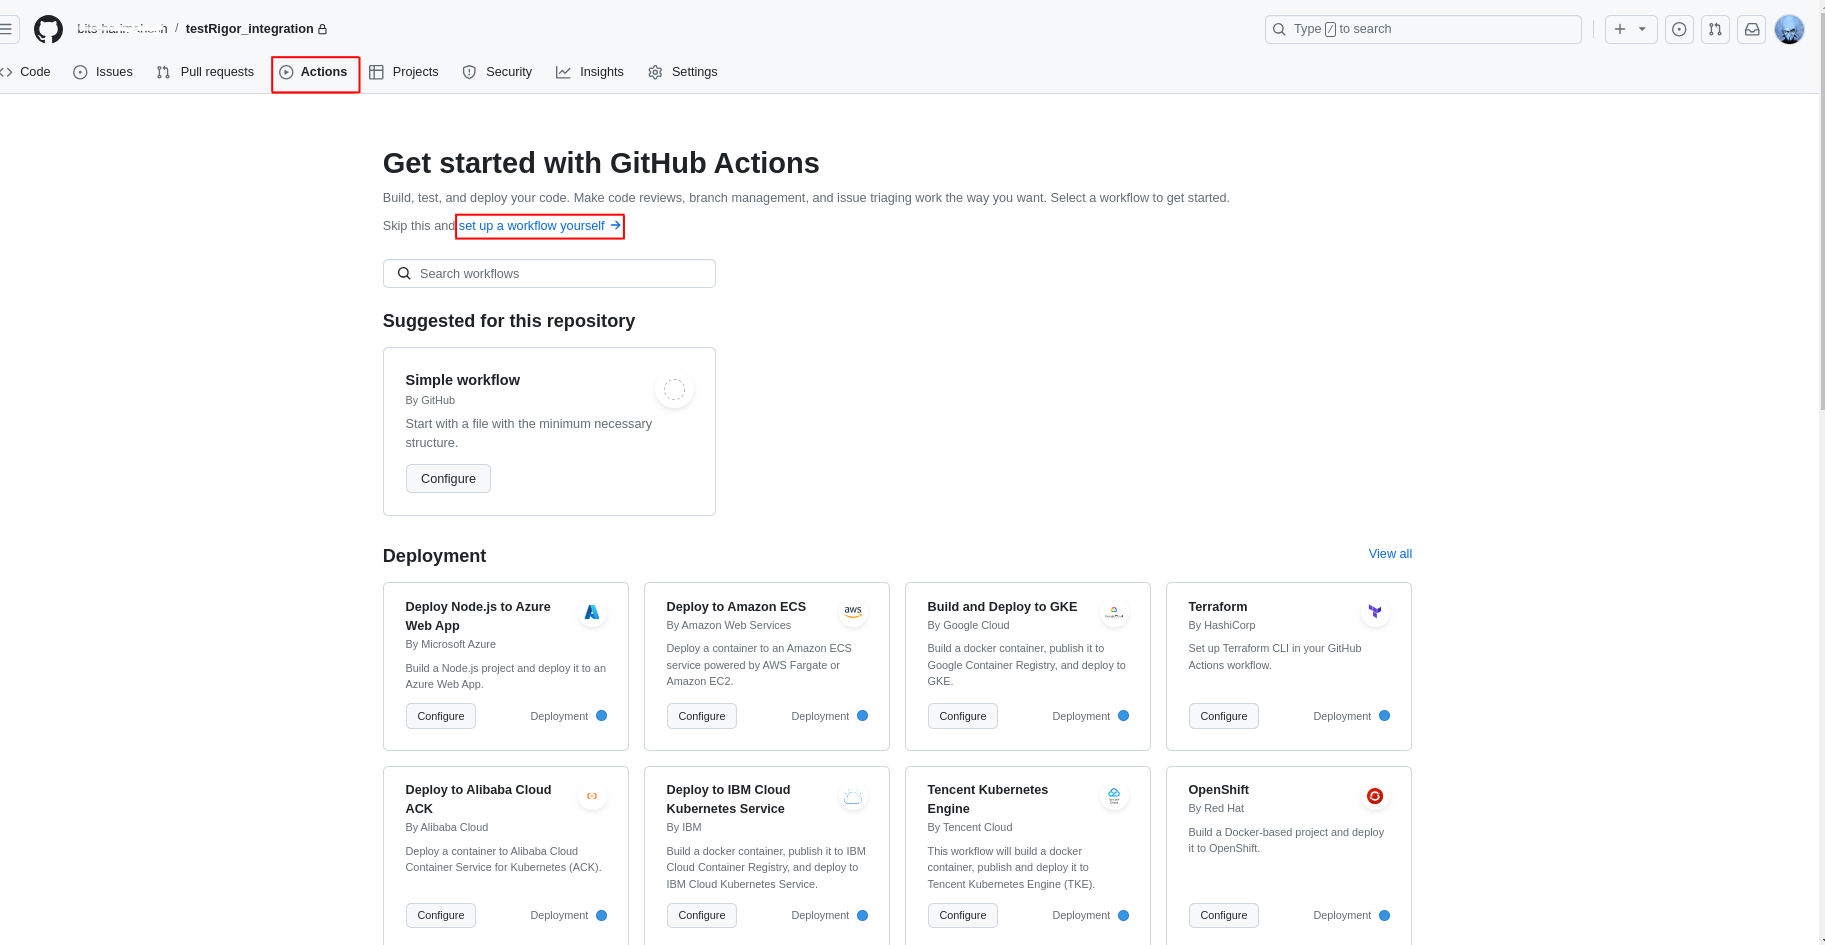Click the user profile avatar

1789,29
